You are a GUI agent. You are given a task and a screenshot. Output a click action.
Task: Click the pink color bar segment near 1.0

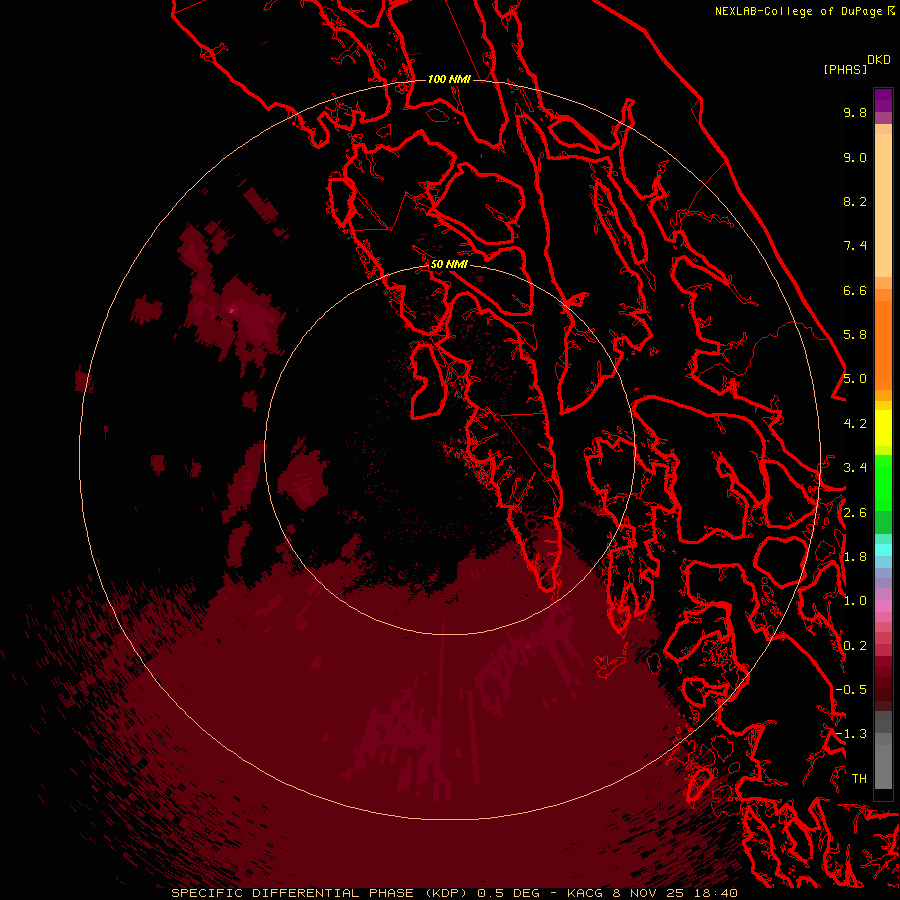point(883,606)
